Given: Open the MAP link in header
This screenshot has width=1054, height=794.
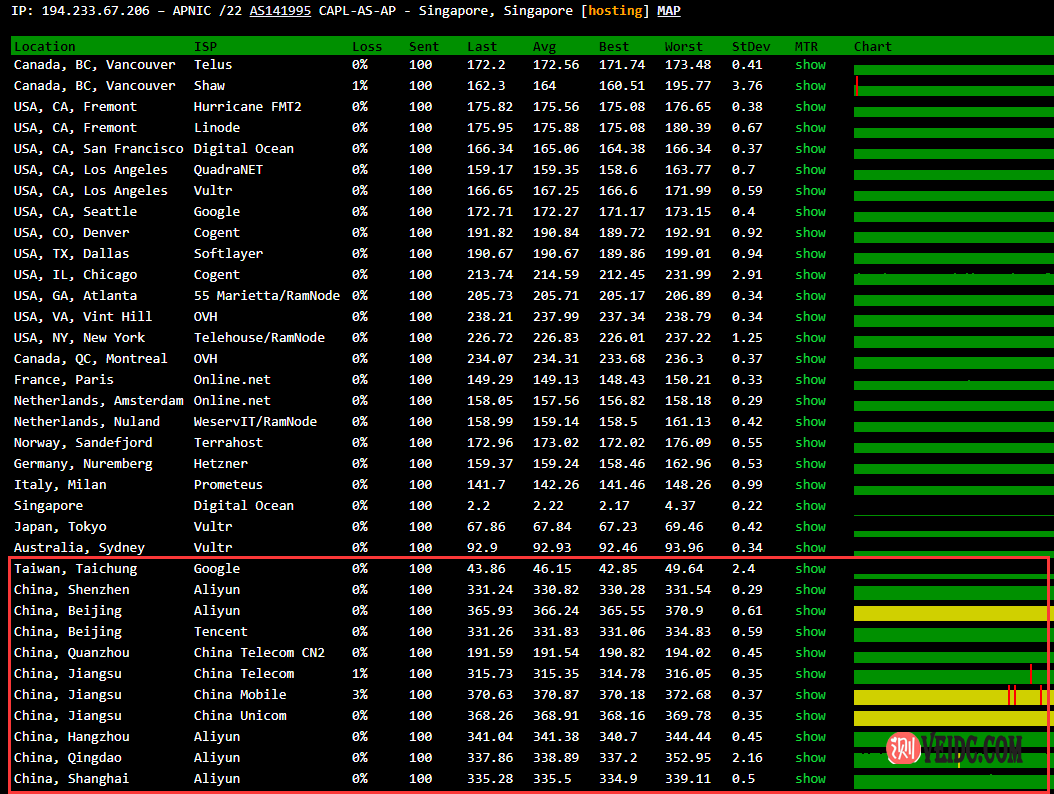Looking at the screenshot, I should coord(668,11).
